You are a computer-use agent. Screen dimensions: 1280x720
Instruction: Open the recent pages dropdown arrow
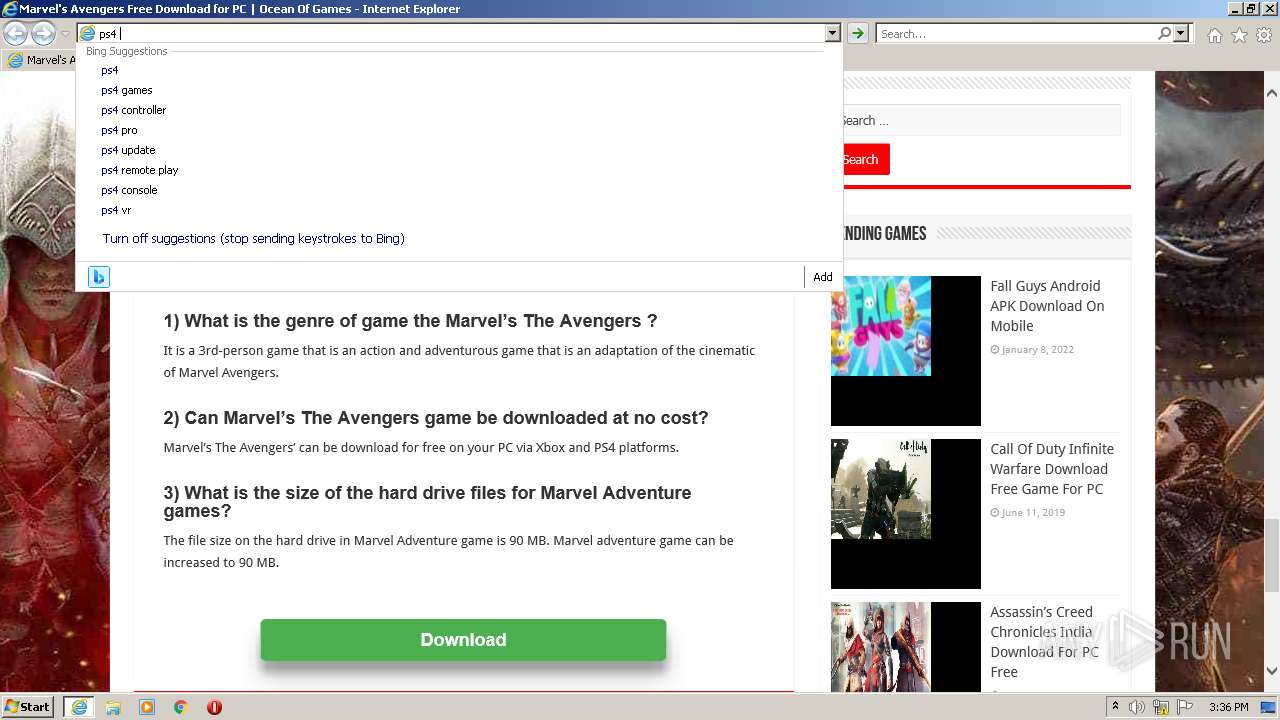pyautogui.click(x=65, y=34)
